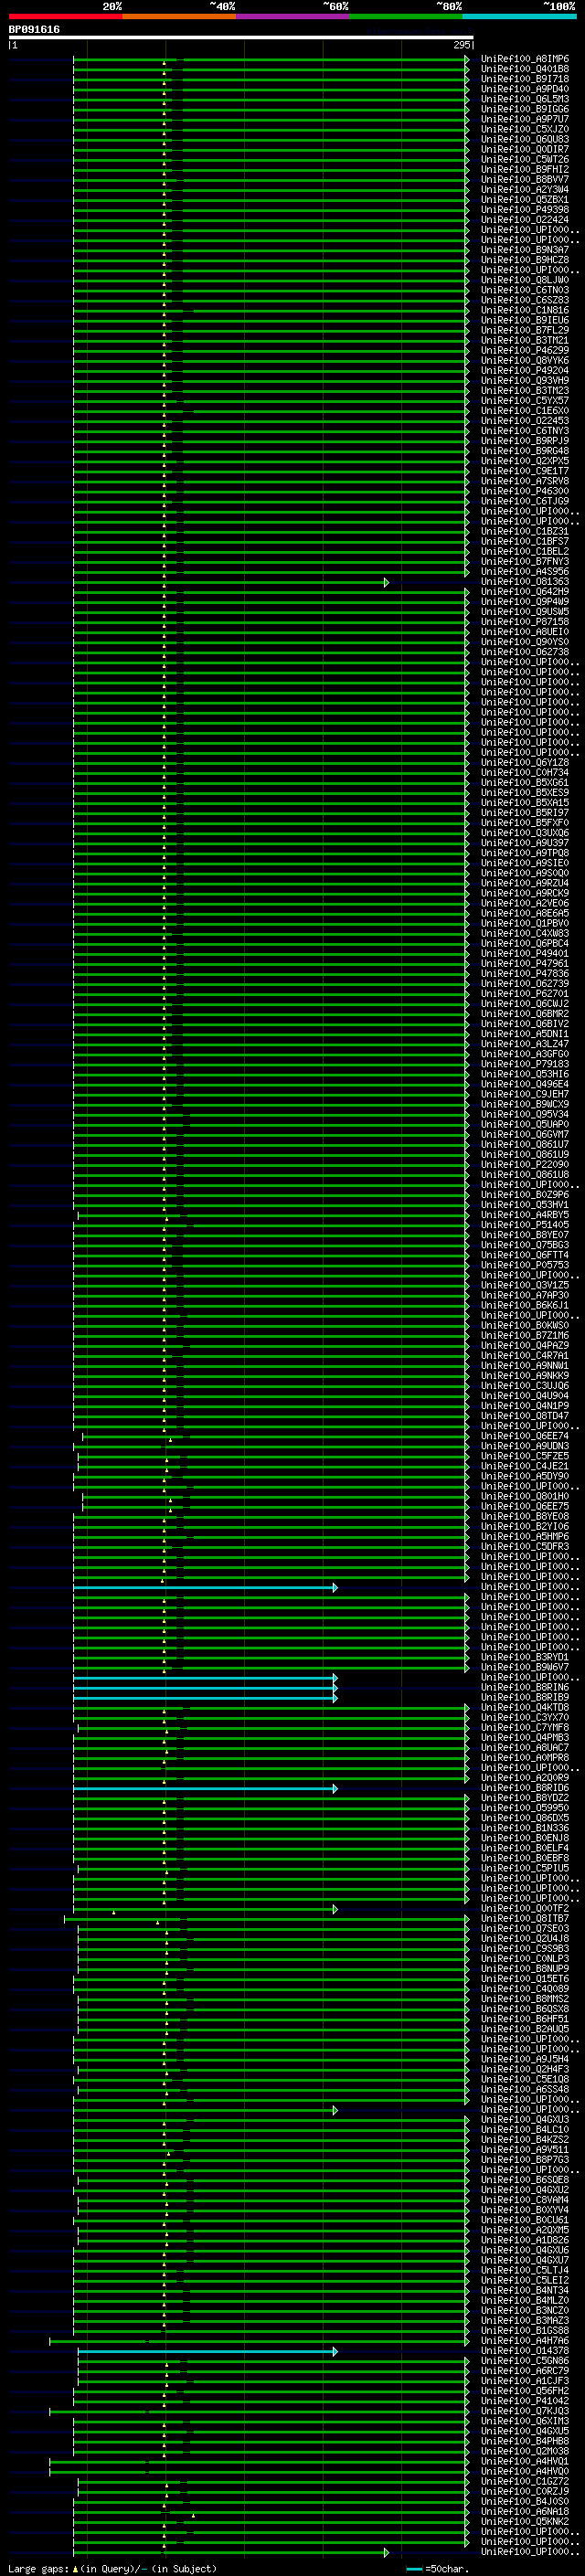Open hit UniRef100_Q15ET6

point(525,1979)
